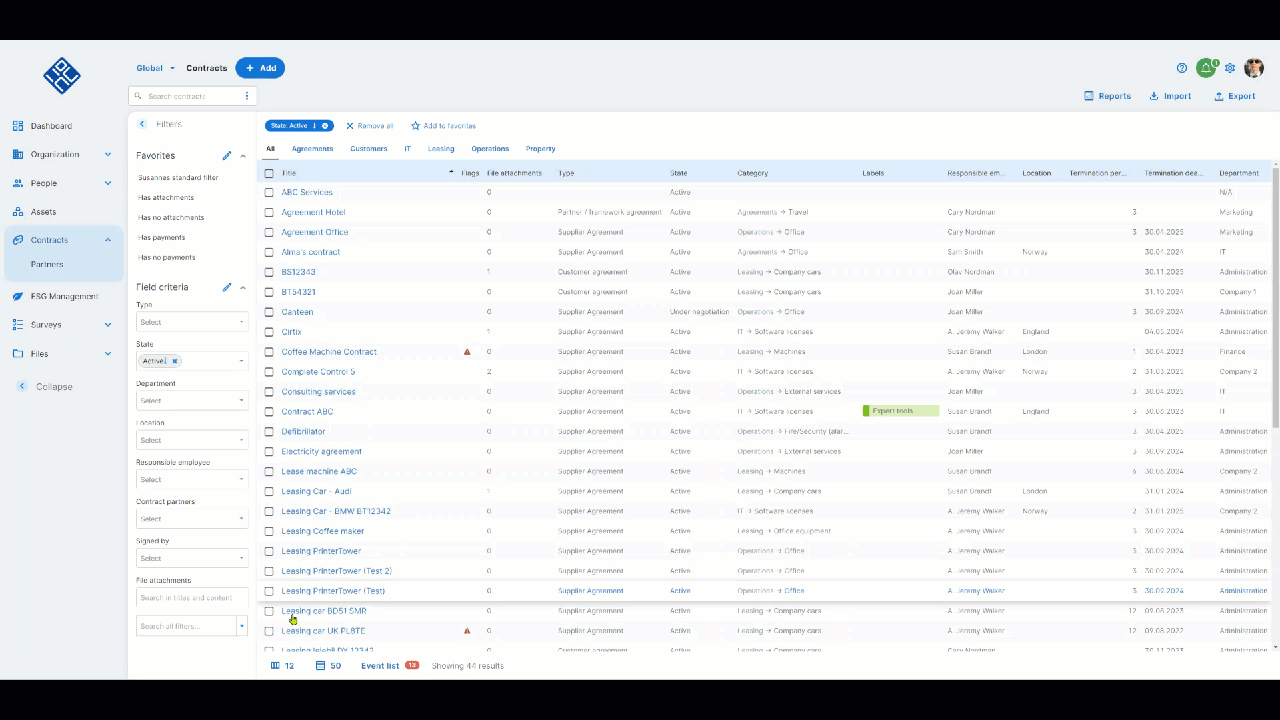Switch to the Property tab
Viewport: 1280px width, 720px height.
540,149
